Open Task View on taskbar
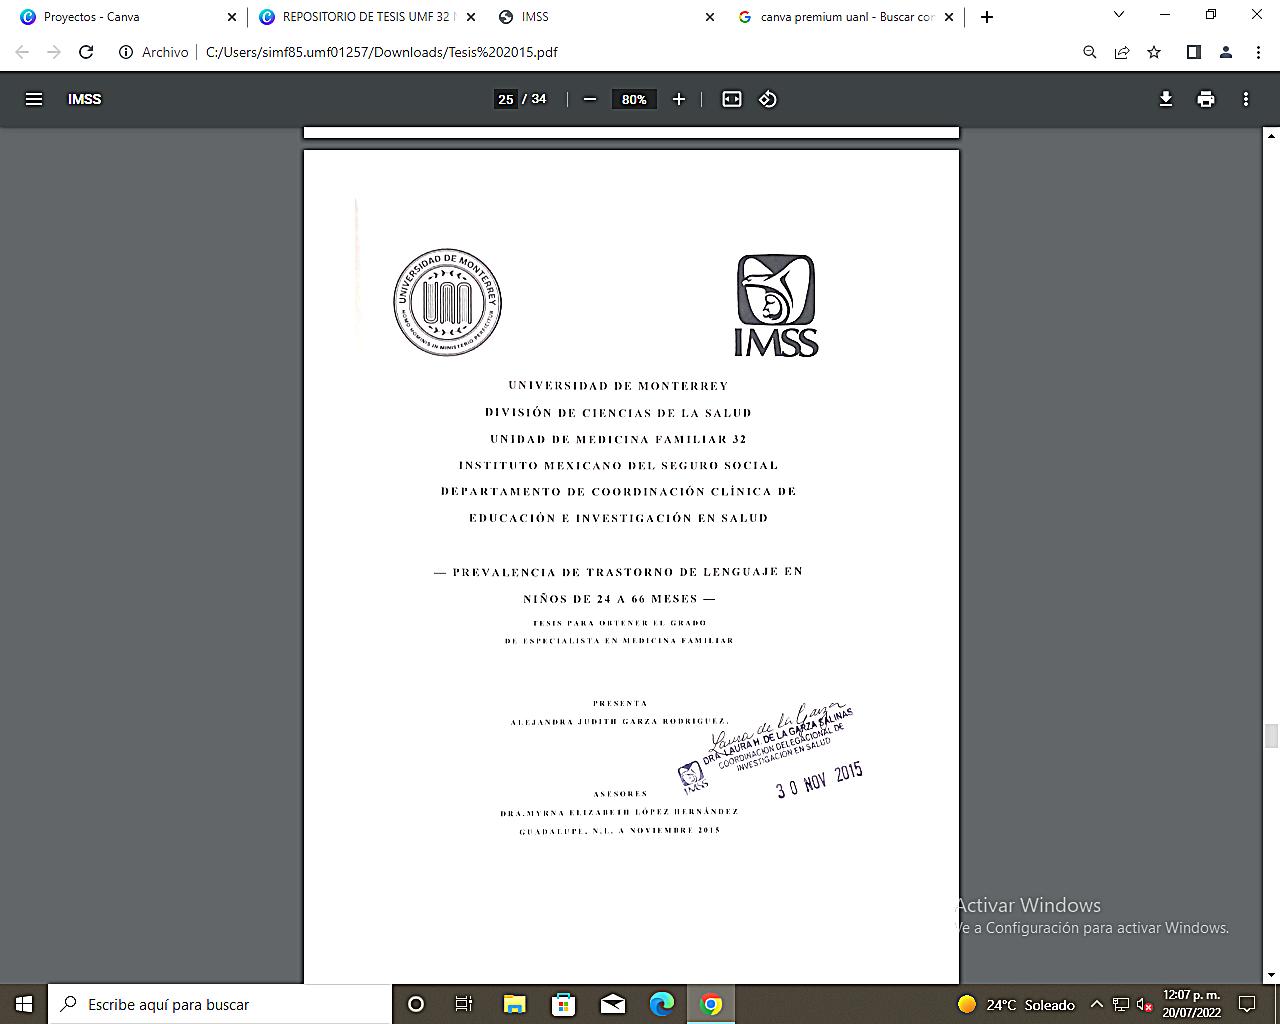Image resolution: width=1280 pixels, height=1024 pixels. [x=464, y=1004]
